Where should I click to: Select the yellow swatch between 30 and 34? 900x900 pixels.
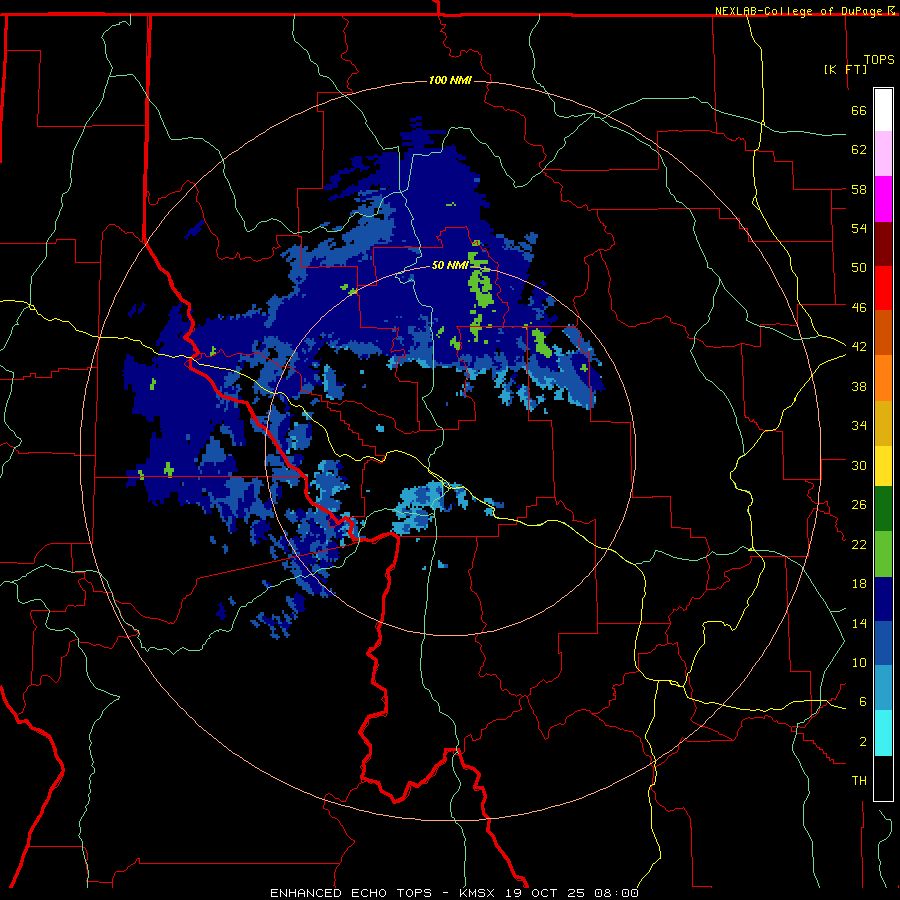pyautogui.click(x=883, y=465)
